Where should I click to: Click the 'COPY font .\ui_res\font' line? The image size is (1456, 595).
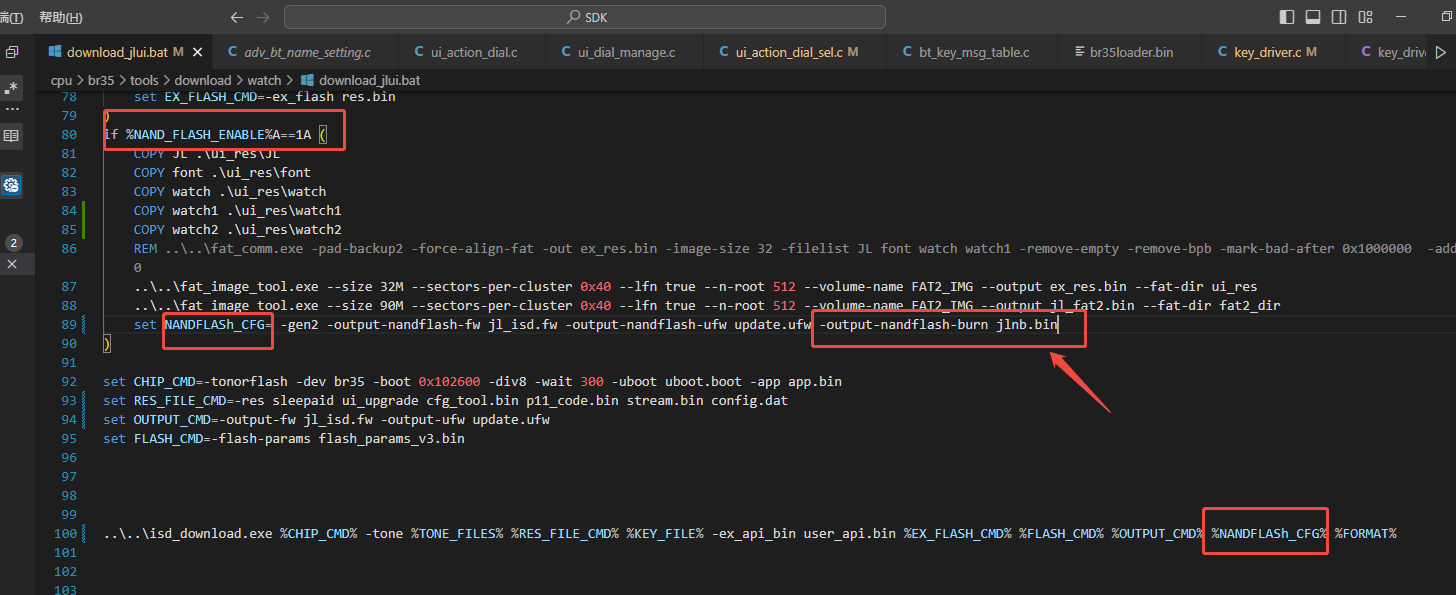[222, 173]
